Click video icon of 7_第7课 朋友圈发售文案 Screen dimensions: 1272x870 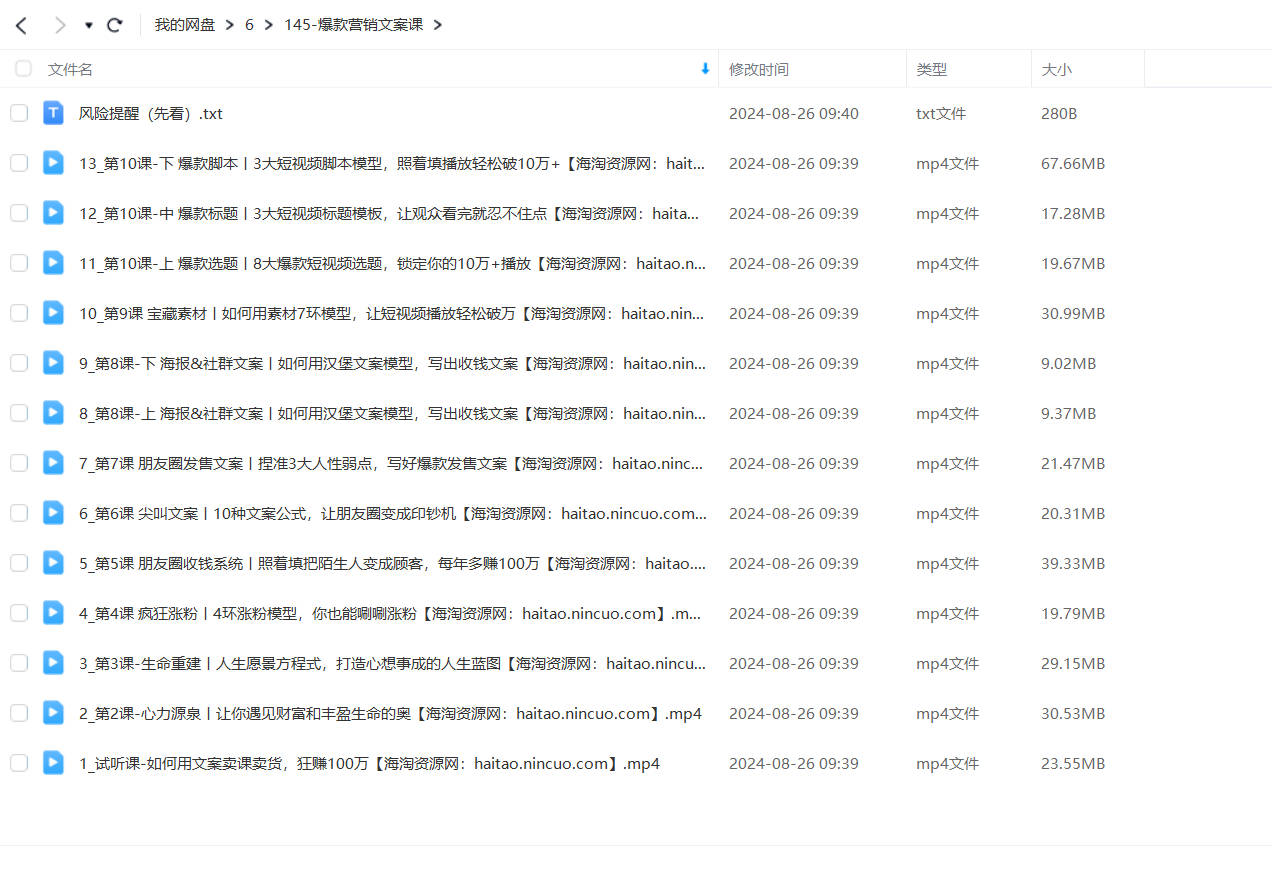point(53,463)
